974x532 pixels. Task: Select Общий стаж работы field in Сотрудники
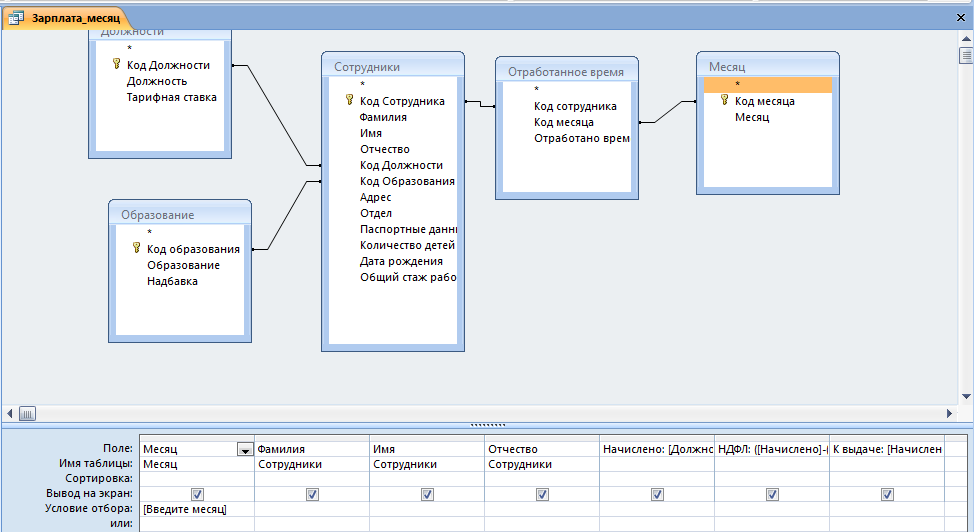coord(408,277)
